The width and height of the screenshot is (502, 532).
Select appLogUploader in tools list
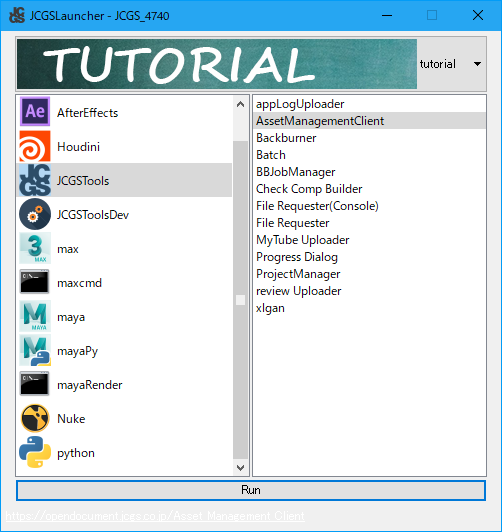click(x=369, y=104)
